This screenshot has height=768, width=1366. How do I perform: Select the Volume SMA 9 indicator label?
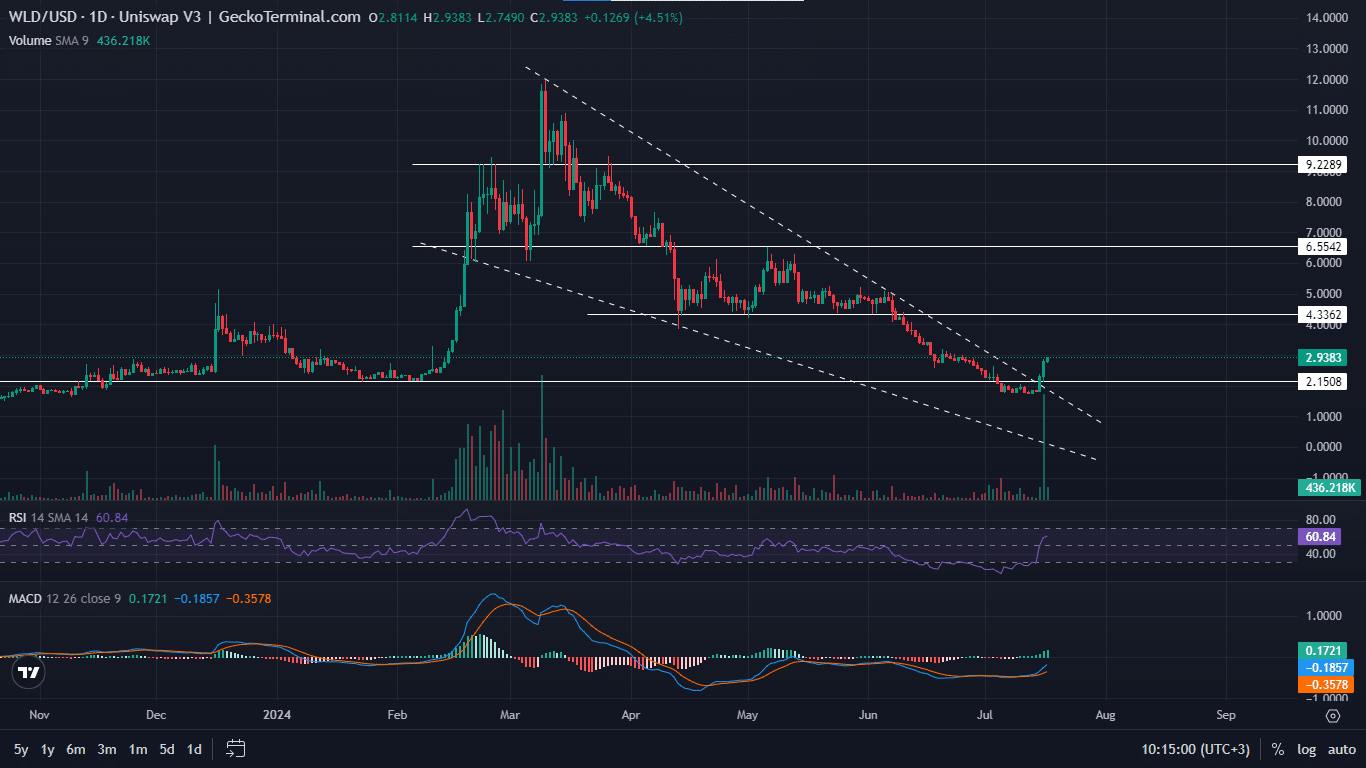tap(50, 41)
